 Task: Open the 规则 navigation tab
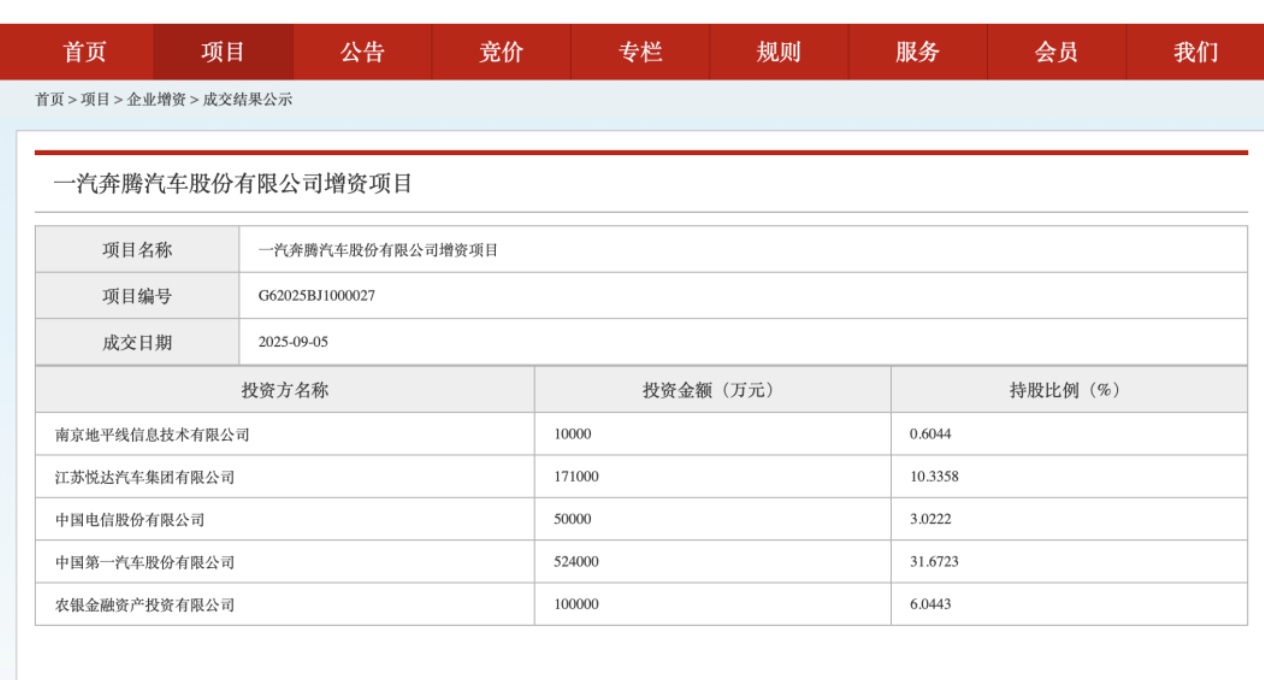779,52
